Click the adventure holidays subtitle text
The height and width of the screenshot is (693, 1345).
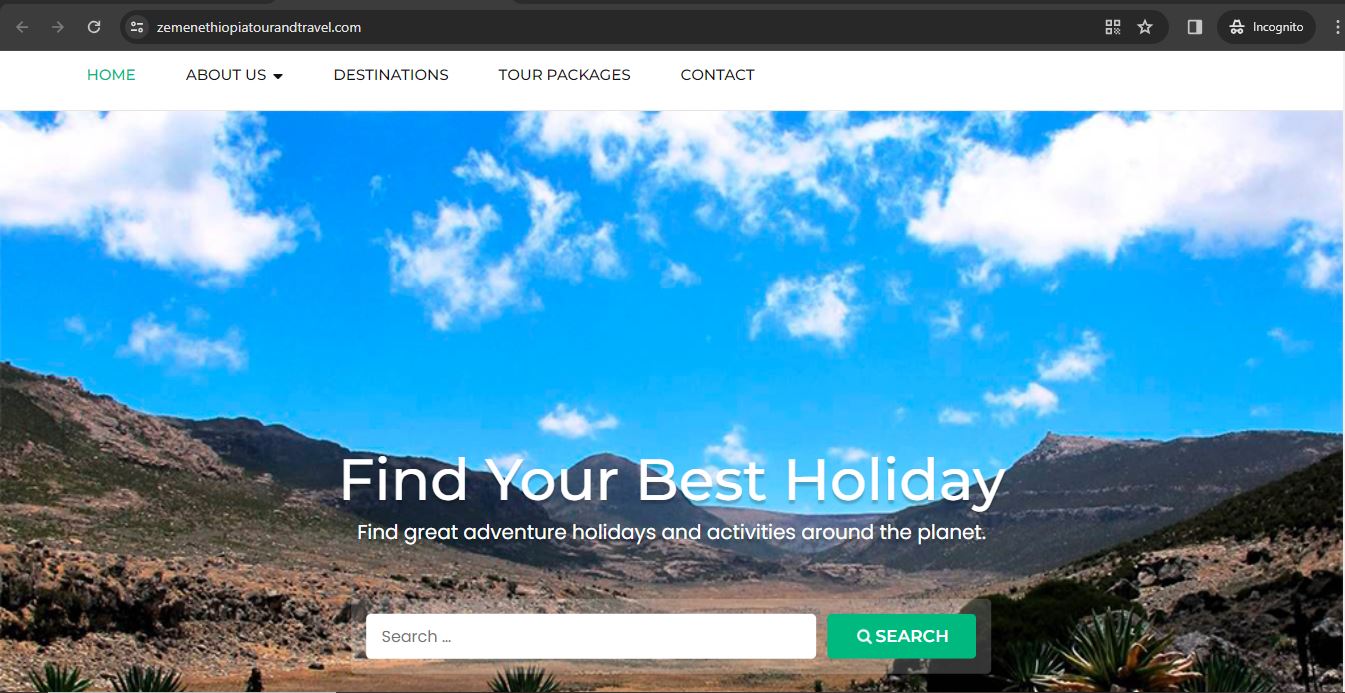tap(672, 532)
